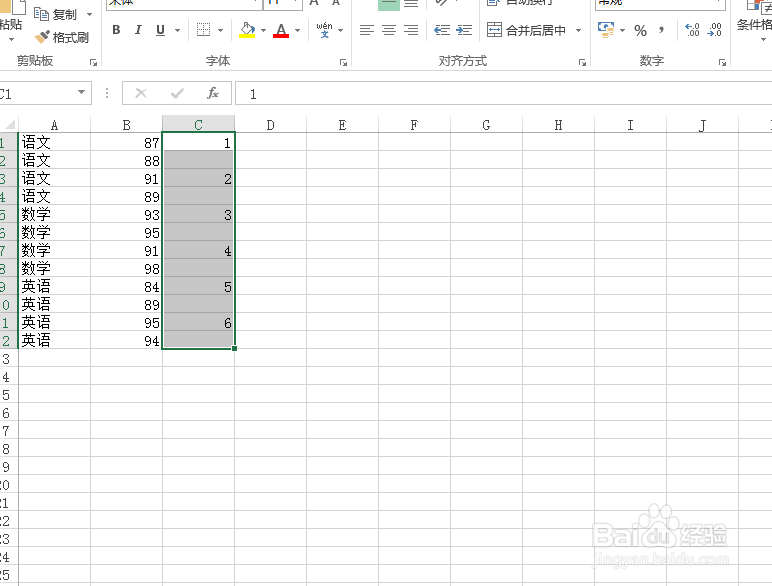Click the Paste (粘贴) button
The image size is (772, 586).
tap(10, 20)
